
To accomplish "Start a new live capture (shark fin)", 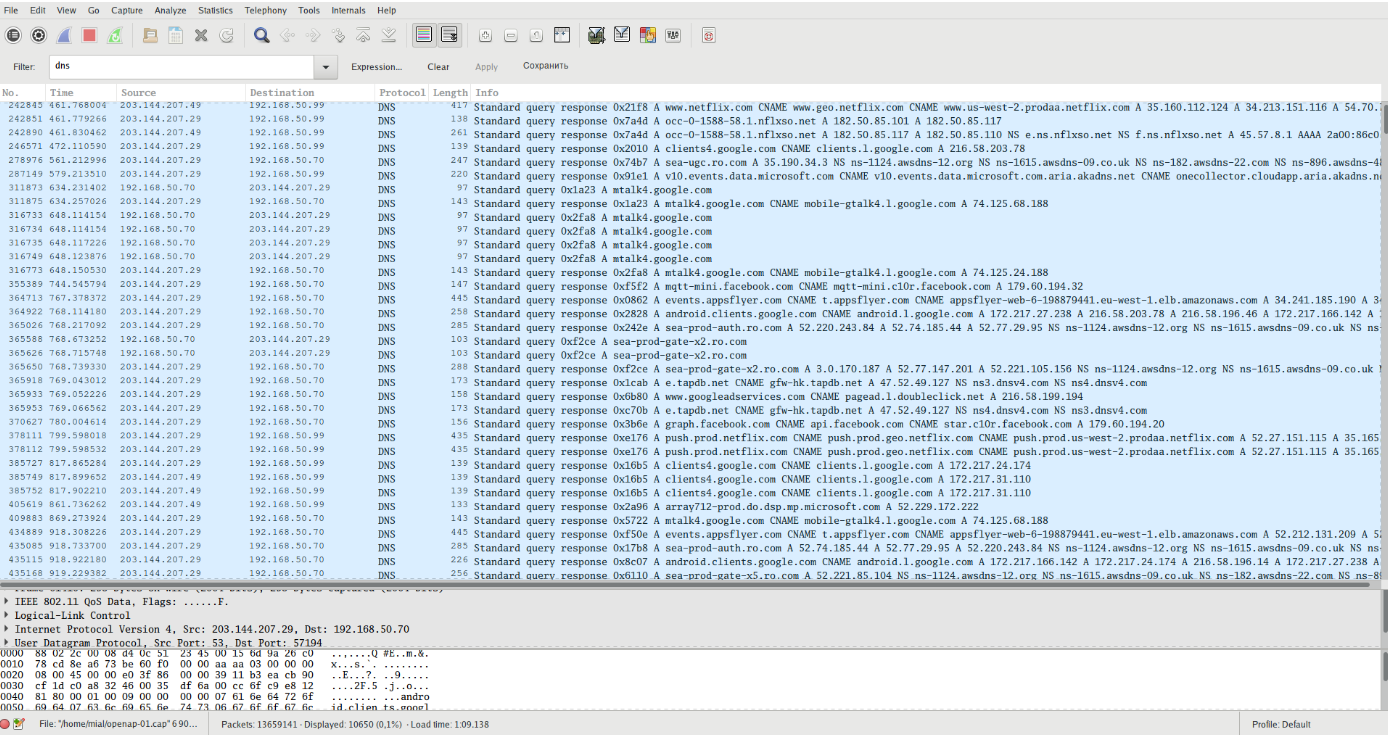I will pyautogui.click(x=63, y=35).
